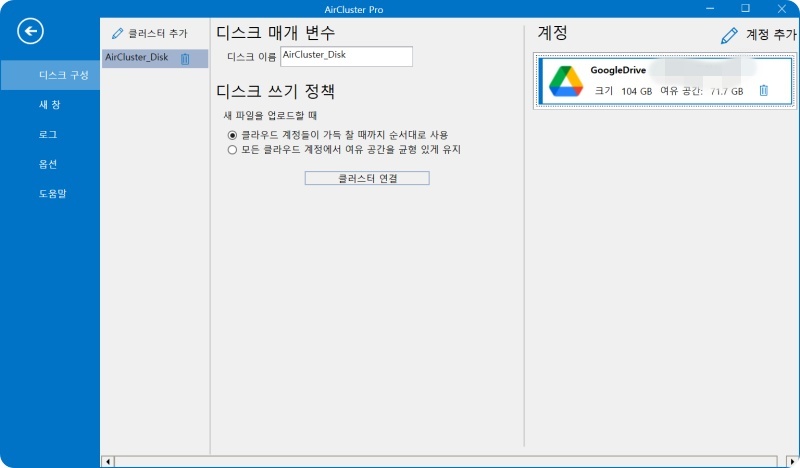Select '순서대로 사용' write policy radio
This screenshot has height=468, width=800.
point(232,135)
